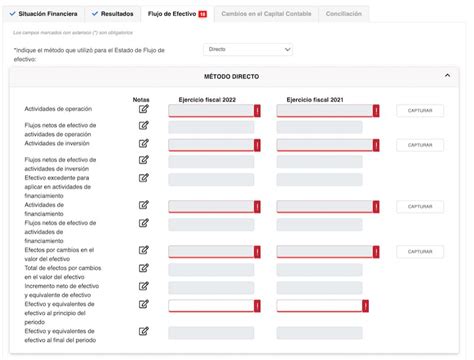Edit notes for Efectivo excedente para aplicar

coord(144,178)
